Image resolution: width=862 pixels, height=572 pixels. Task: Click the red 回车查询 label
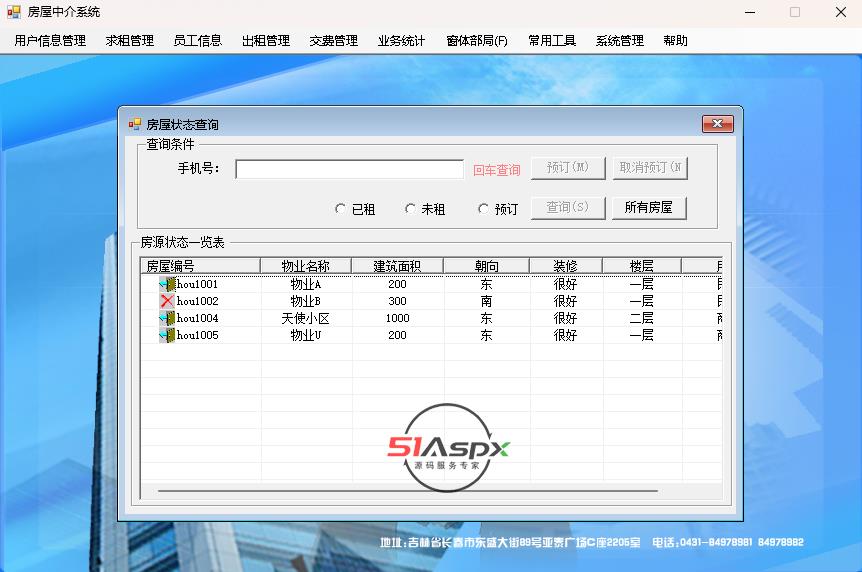[x=496, y=170]
